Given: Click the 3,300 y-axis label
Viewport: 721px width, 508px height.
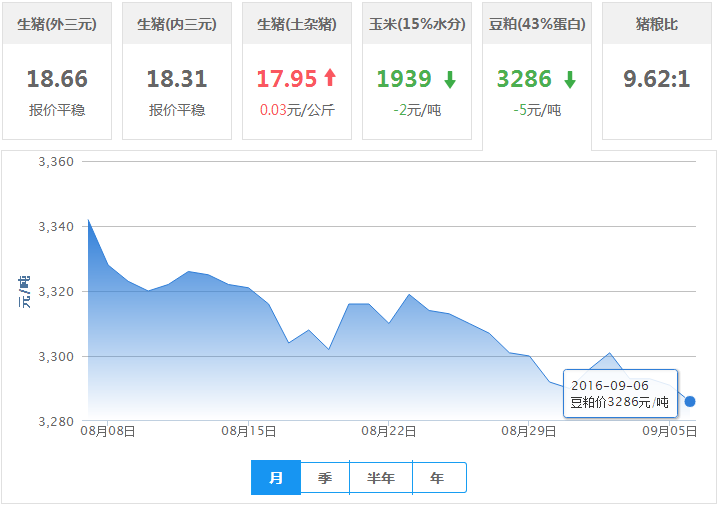Looking at the screenshot, I should 56,356.
